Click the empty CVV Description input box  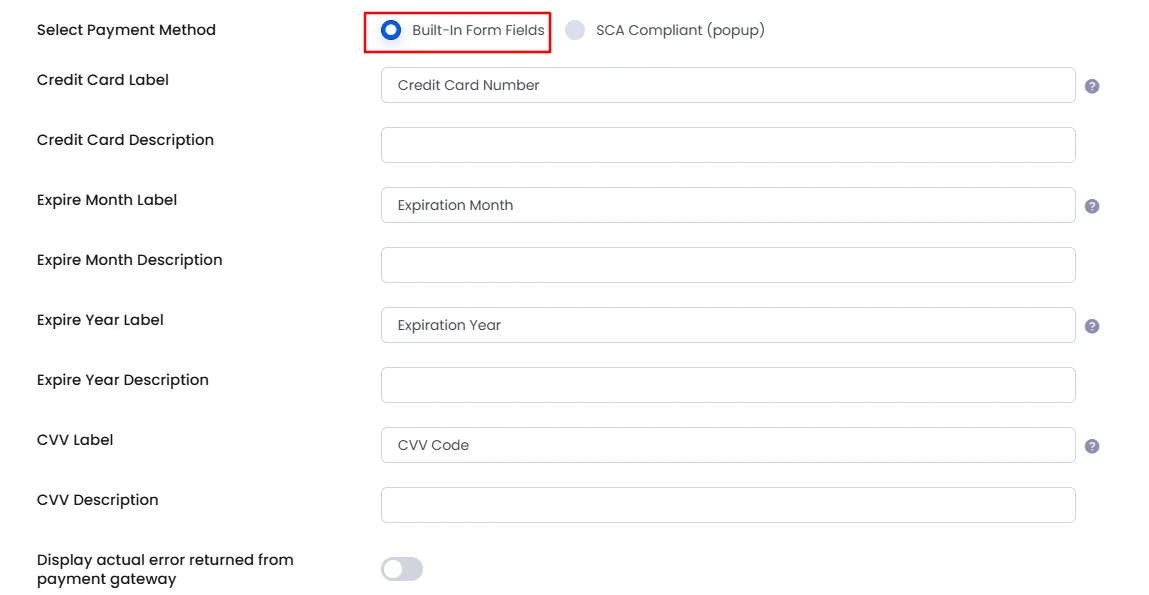pos(728,506)
